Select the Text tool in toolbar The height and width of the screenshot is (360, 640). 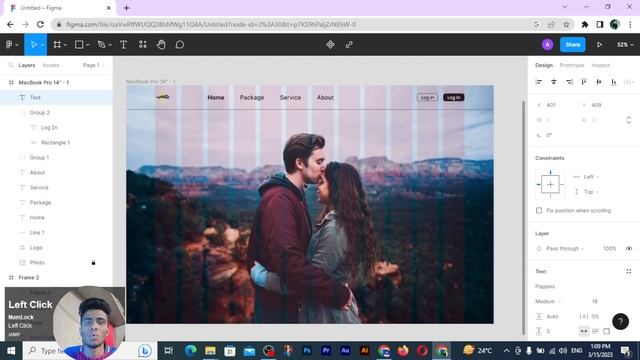123,44
